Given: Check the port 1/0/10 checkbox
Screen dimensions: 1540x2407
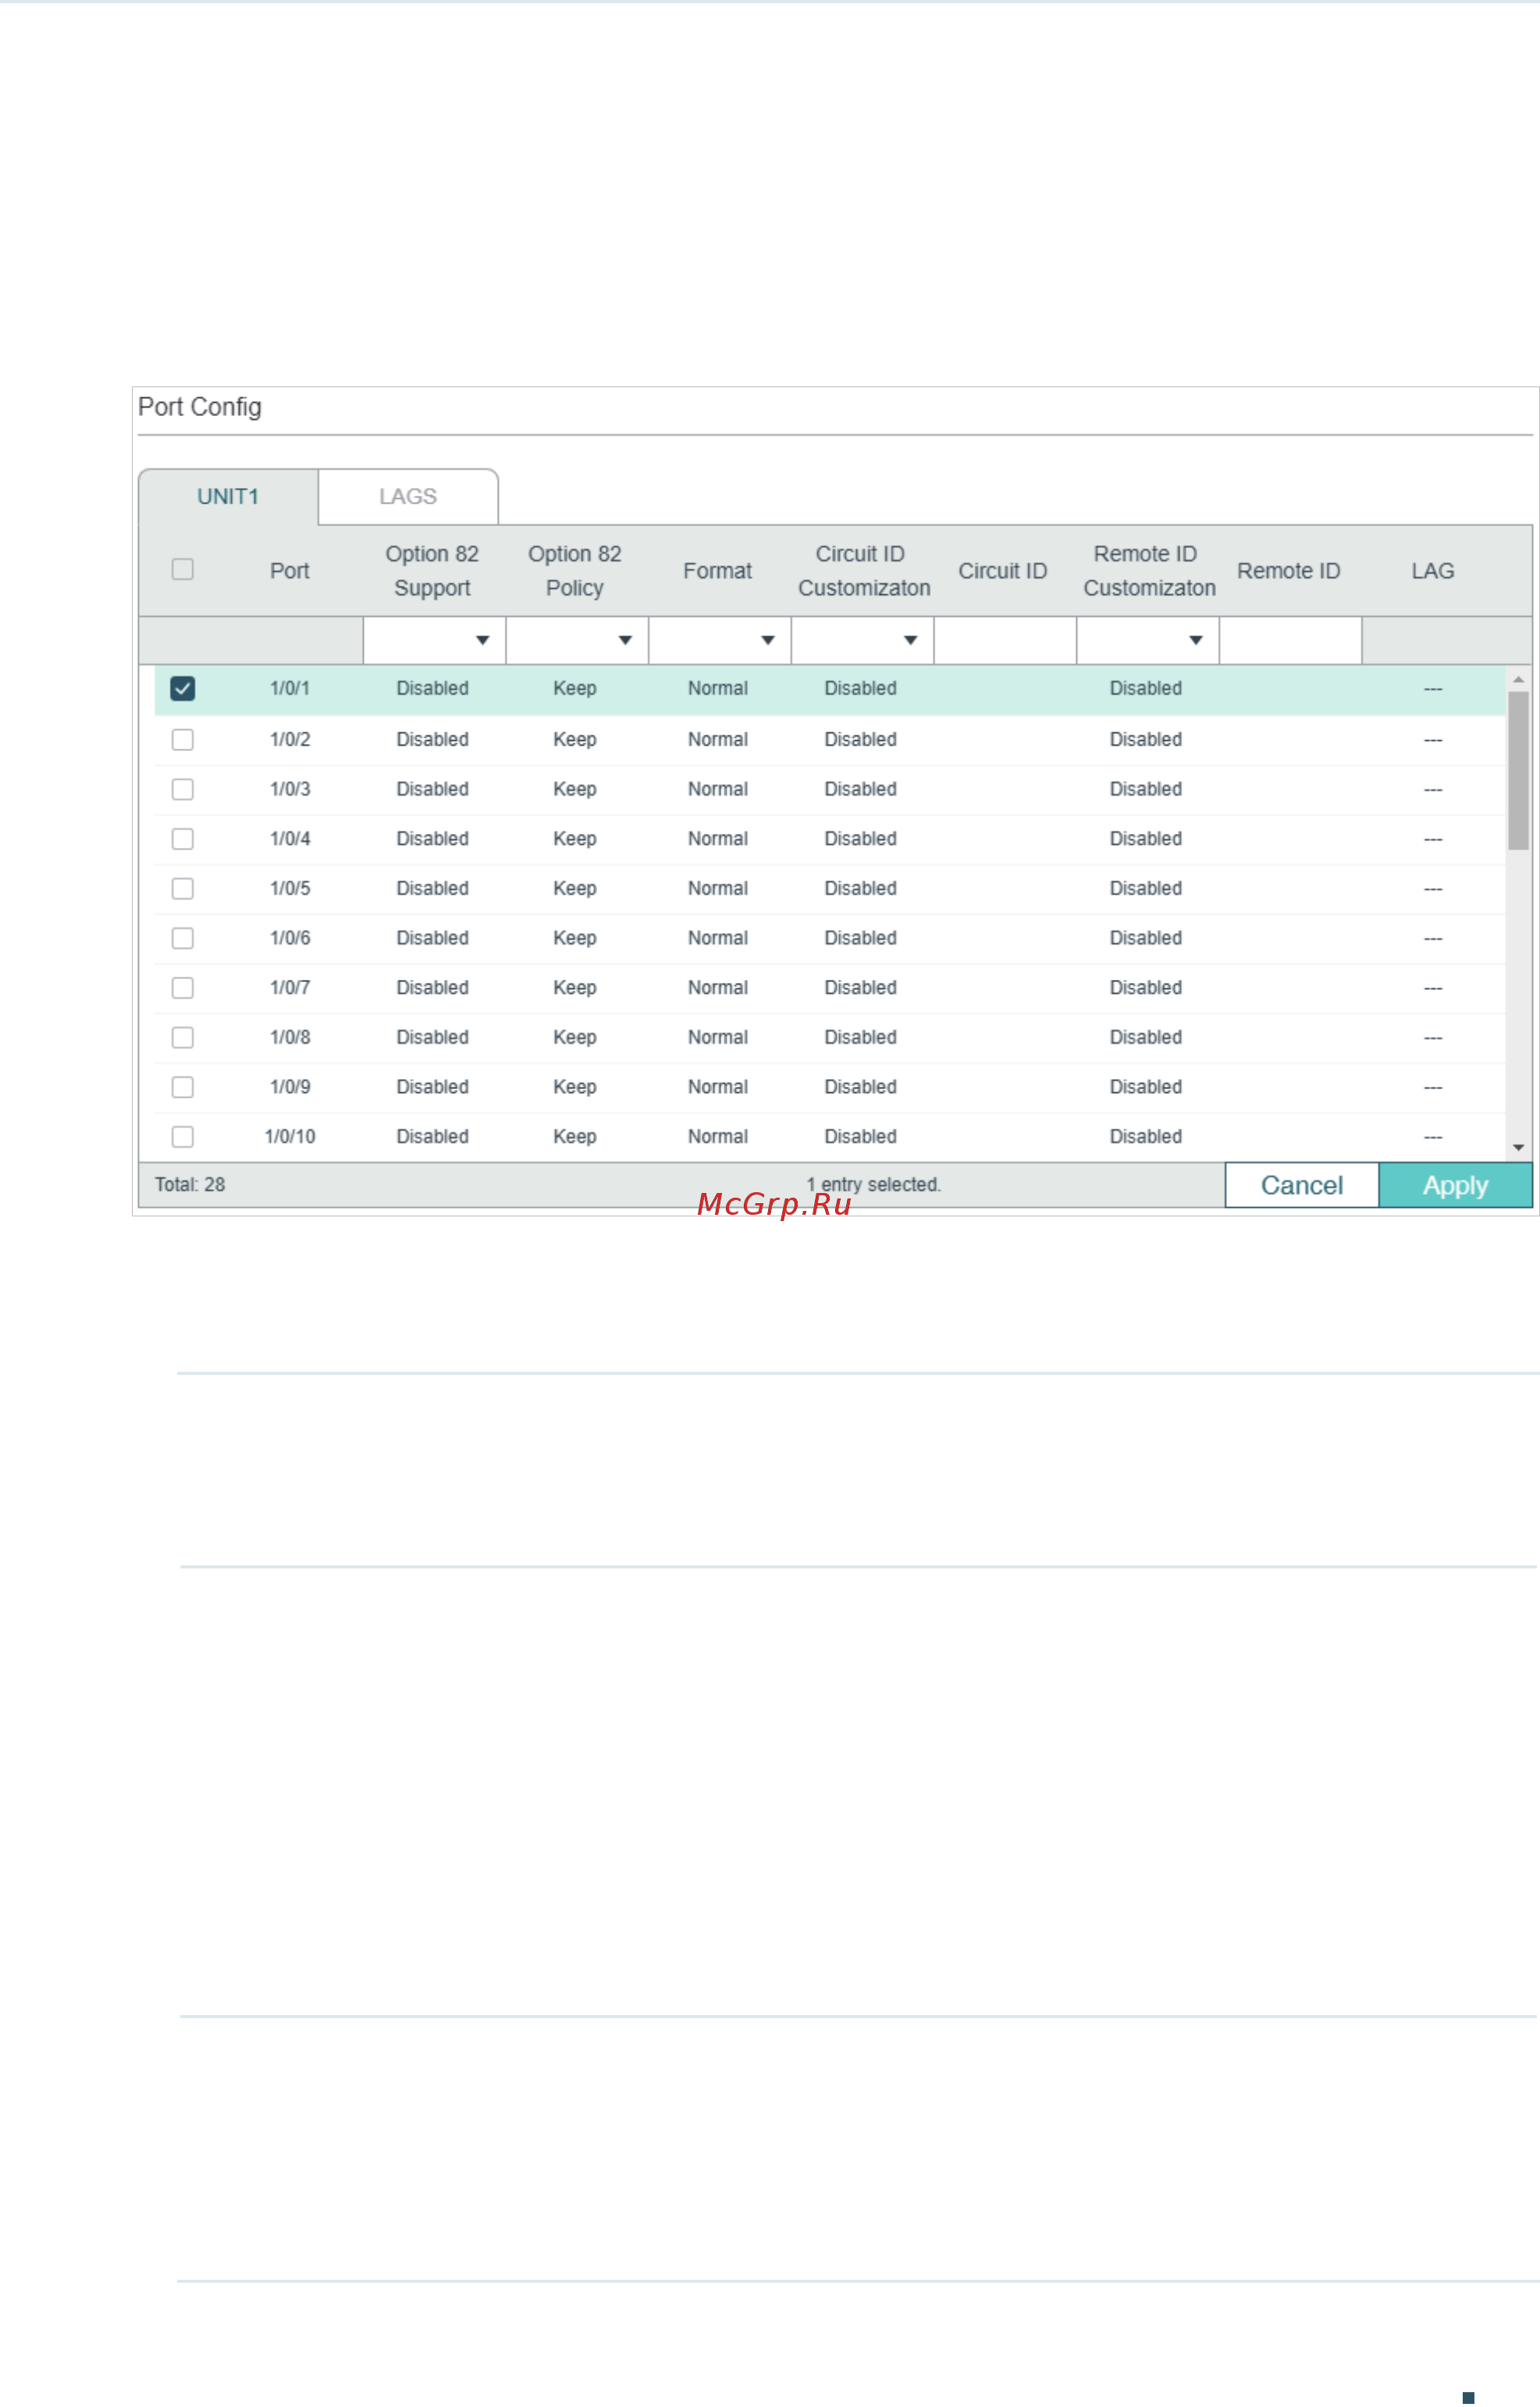Looking at the screenshot, I should (x=182, y=1136).
